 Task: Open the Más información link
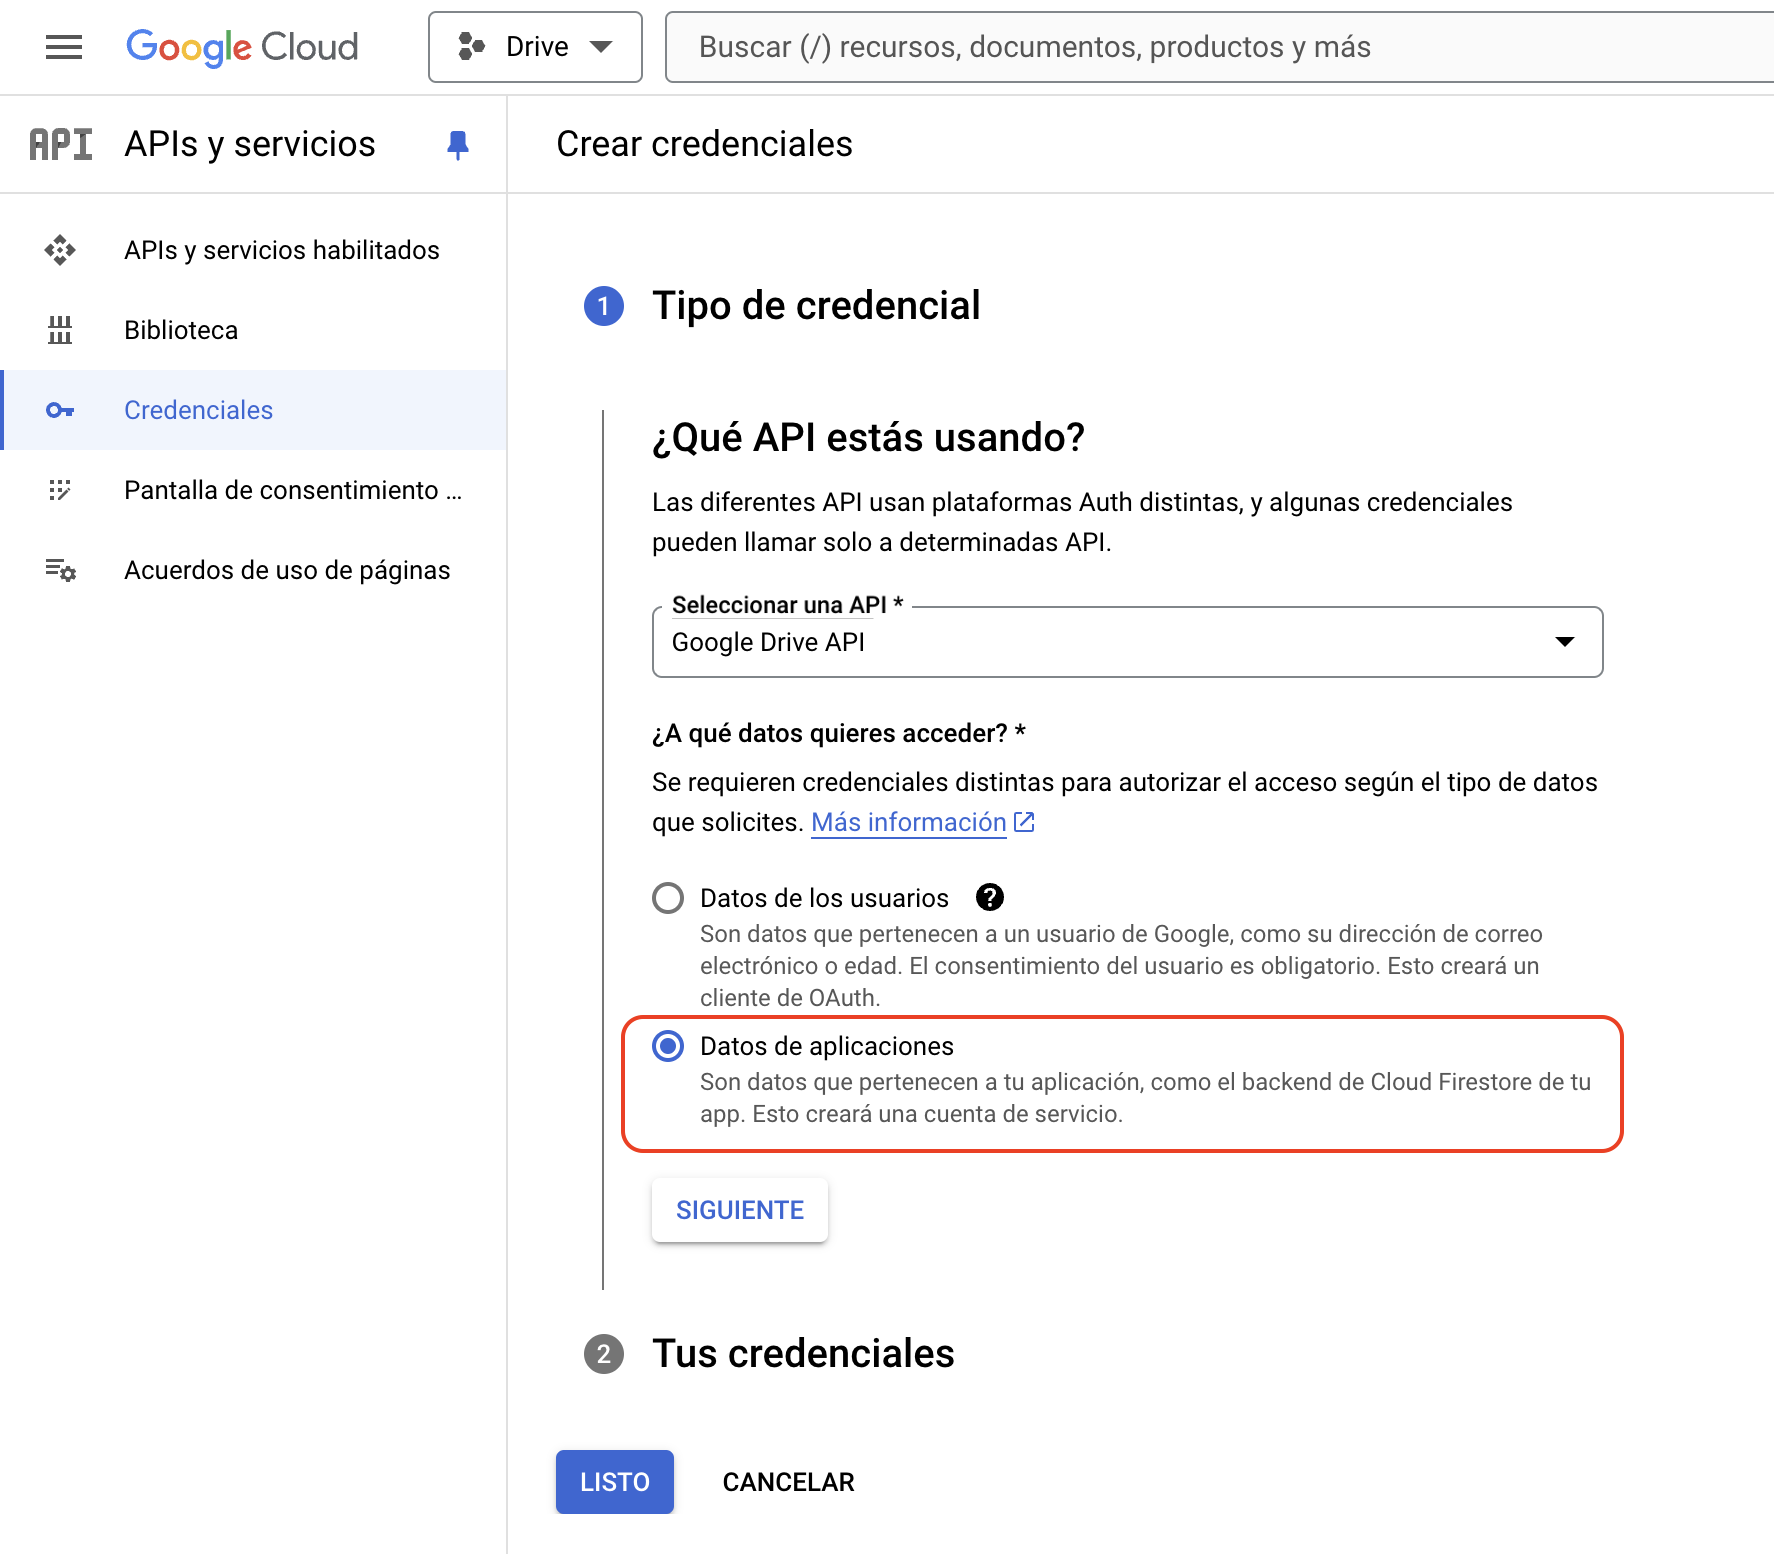coord(909,822)
